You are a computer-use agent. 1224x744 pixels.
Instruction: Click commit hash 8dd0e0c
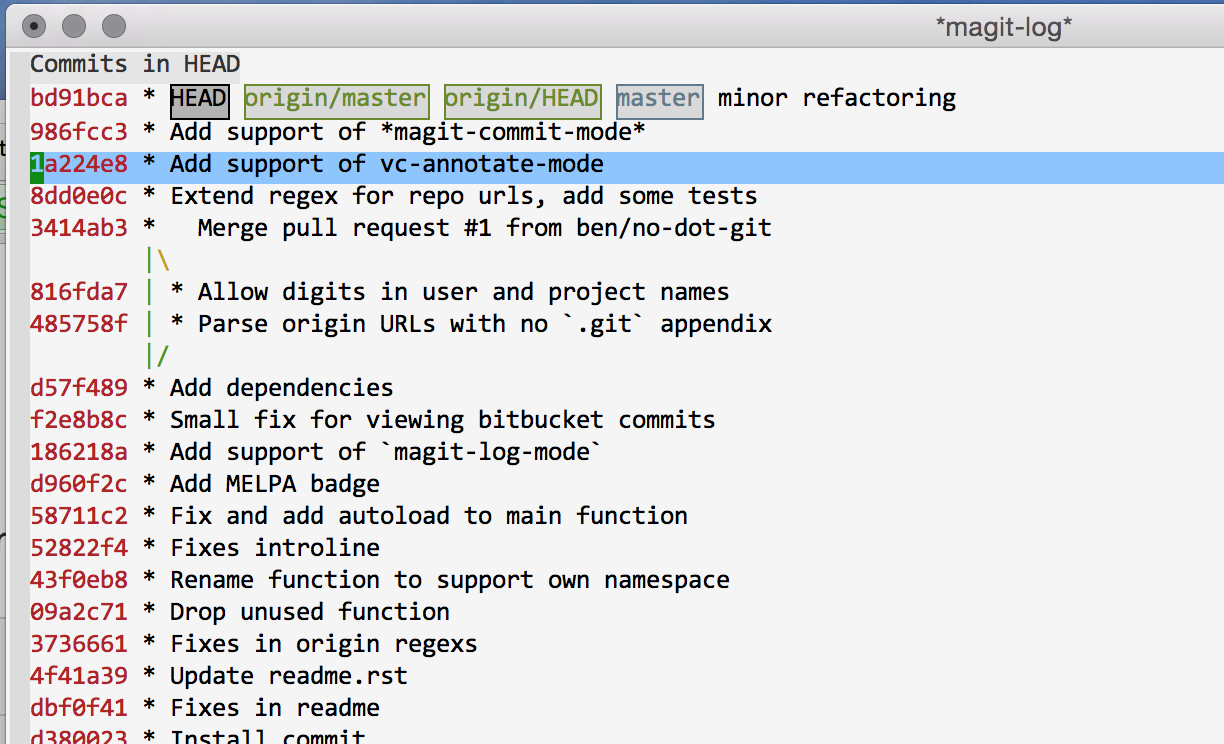79,196
